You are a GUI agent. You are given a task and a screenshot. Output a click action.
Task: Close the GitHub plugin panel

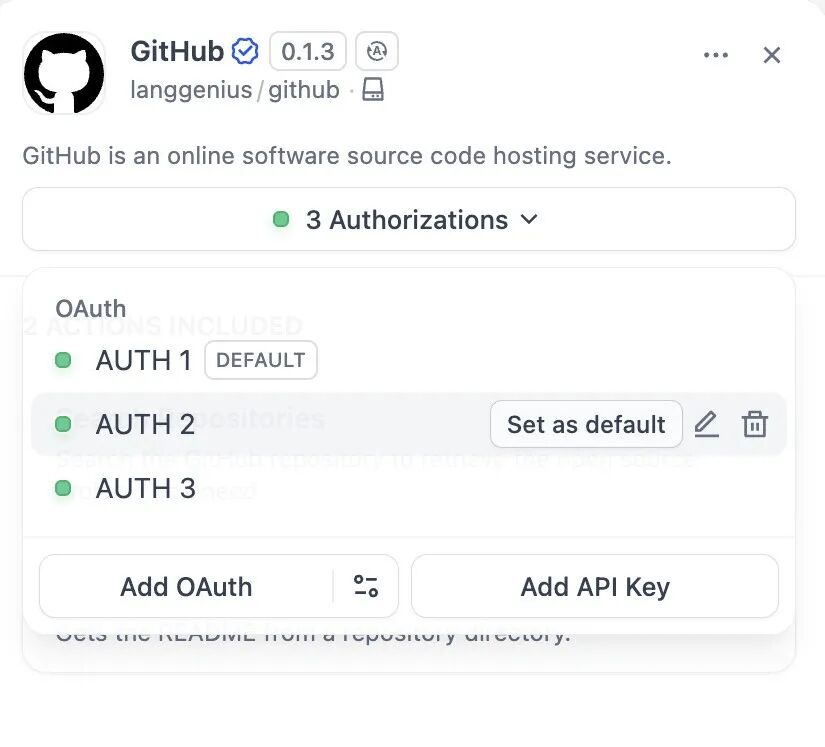tap(771, 55)
